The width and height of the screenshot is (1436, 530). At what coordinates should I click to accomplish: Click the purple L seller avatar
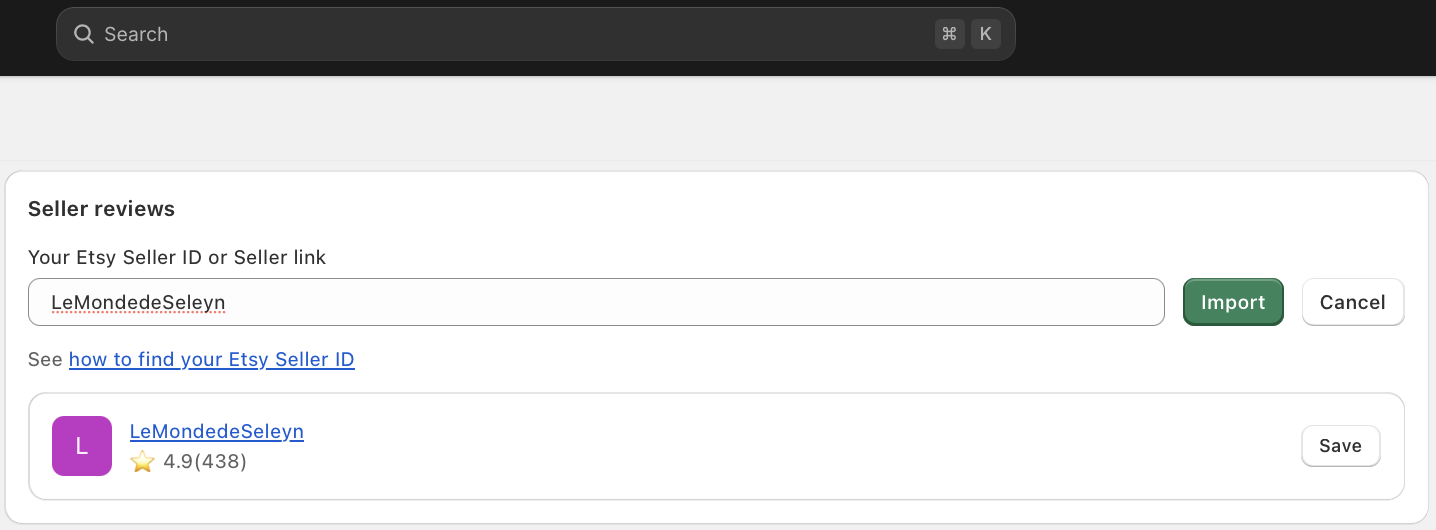(82, 446)
